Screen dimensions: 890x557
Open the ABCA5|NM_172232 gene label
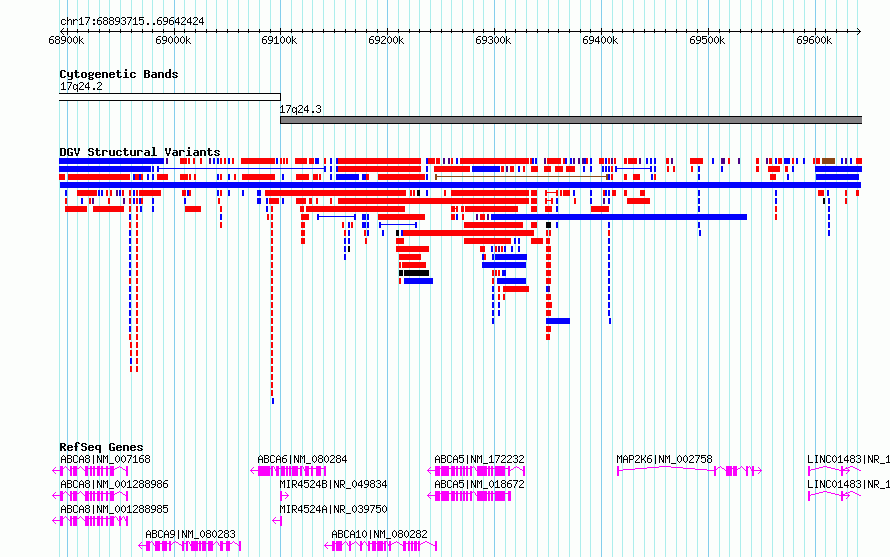479,459
